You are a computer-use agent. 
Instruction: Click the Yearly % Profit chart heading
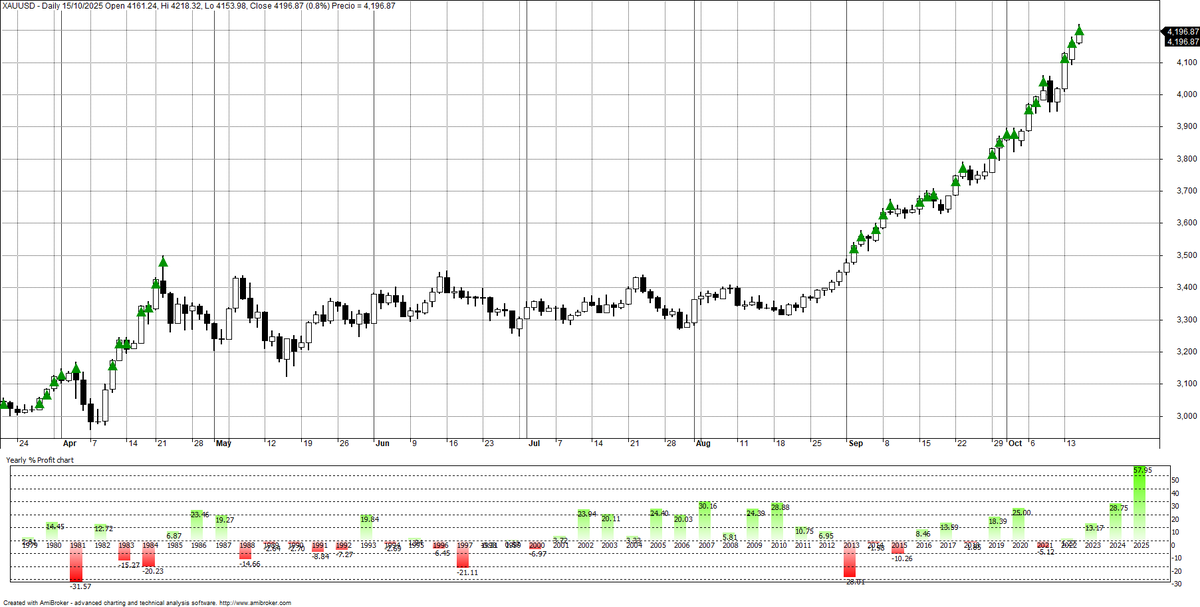click(38, 459)
